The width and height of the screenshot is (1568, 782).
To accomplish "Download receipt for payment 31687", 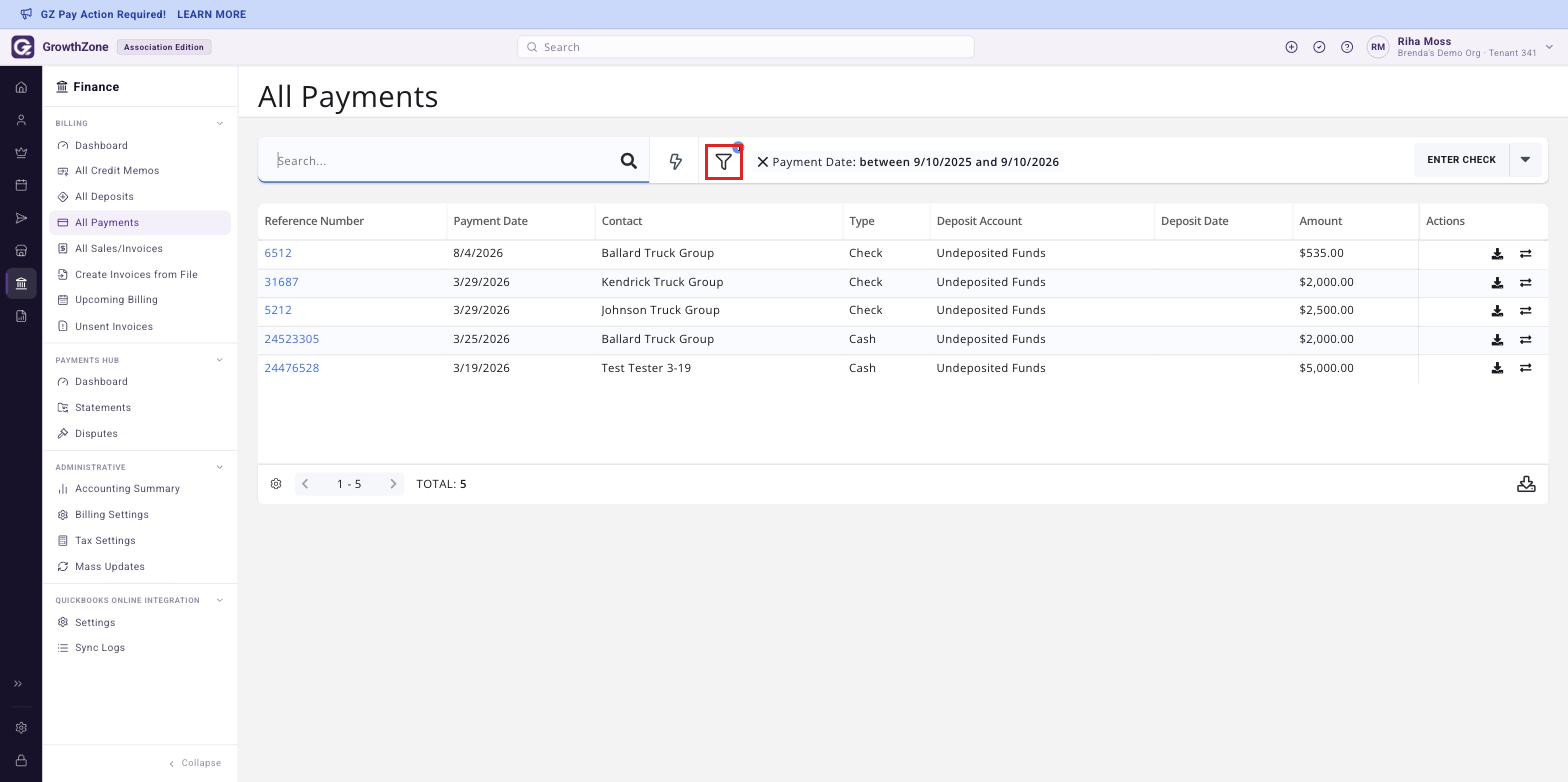I will [x=1497, y=283].
